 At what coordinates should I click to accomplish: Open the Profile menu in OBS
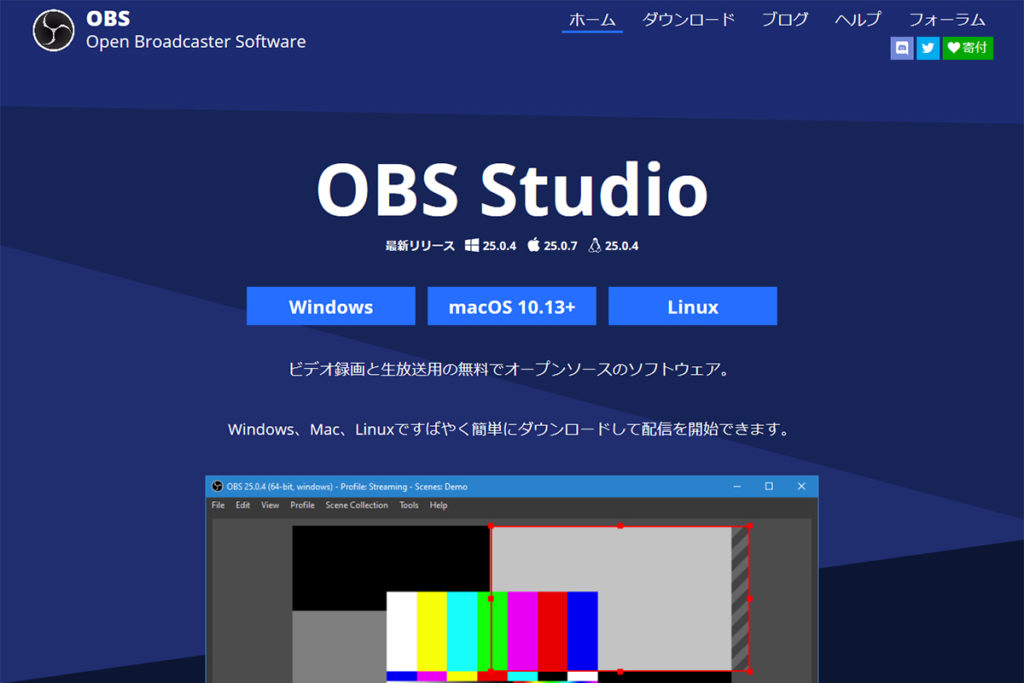302,505
